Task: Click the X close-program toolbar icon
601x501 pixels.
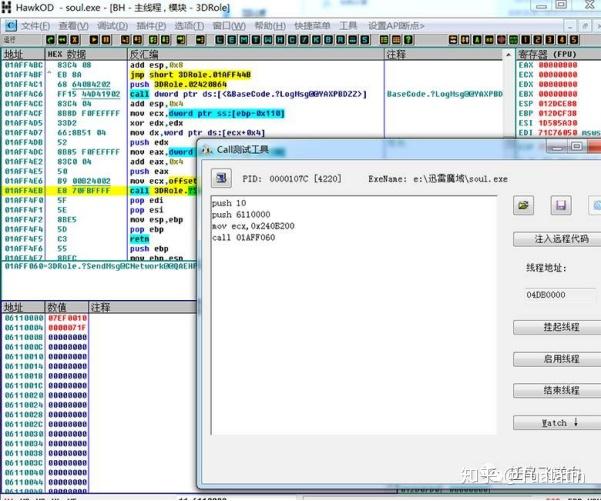Action: [x=74, y=39]
